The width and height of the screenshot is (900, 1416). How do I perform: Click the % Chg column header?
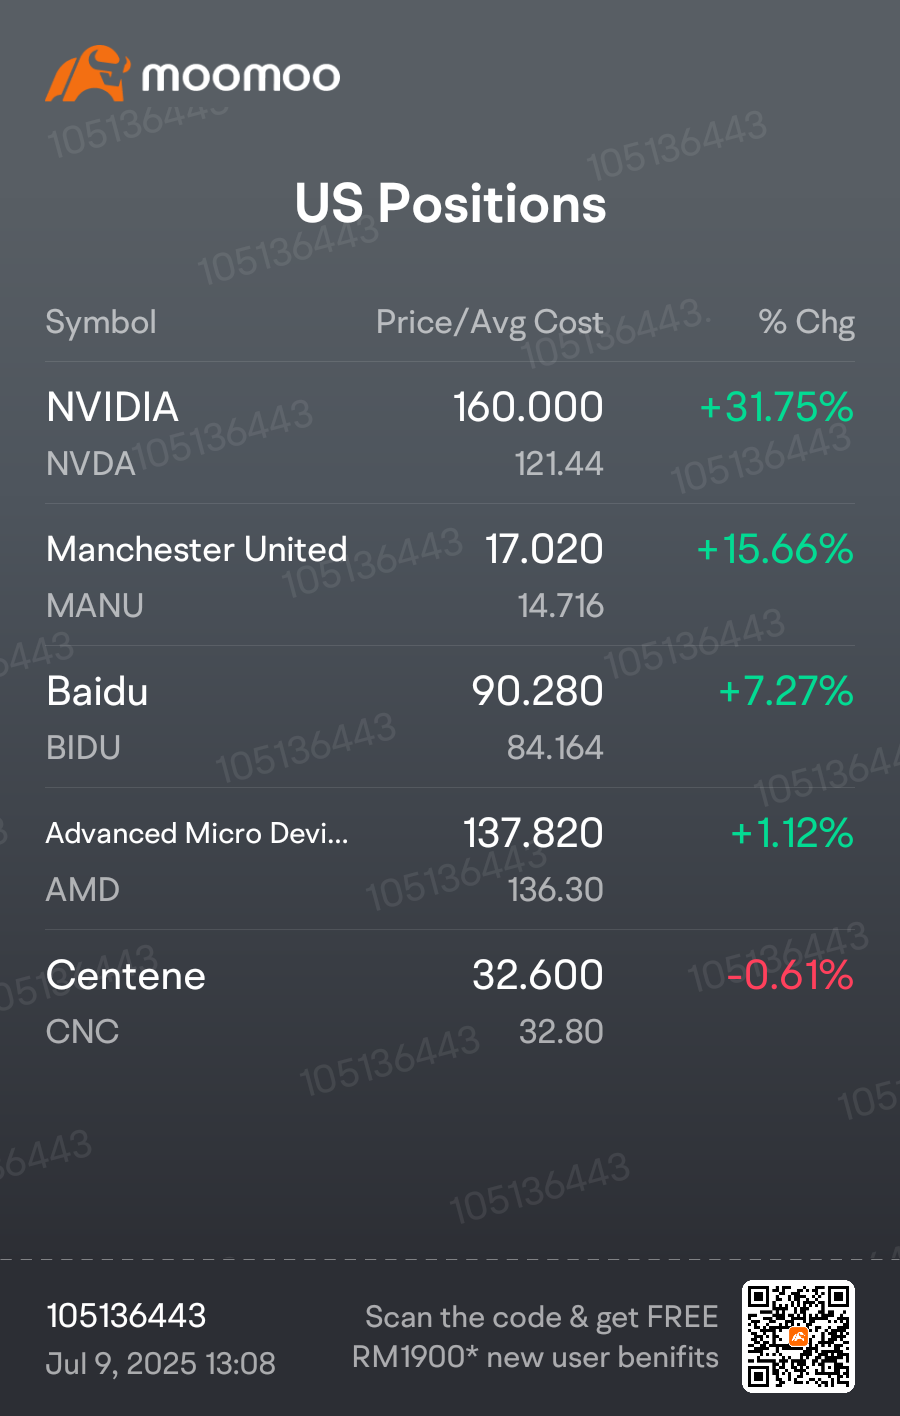pos(806,322)
